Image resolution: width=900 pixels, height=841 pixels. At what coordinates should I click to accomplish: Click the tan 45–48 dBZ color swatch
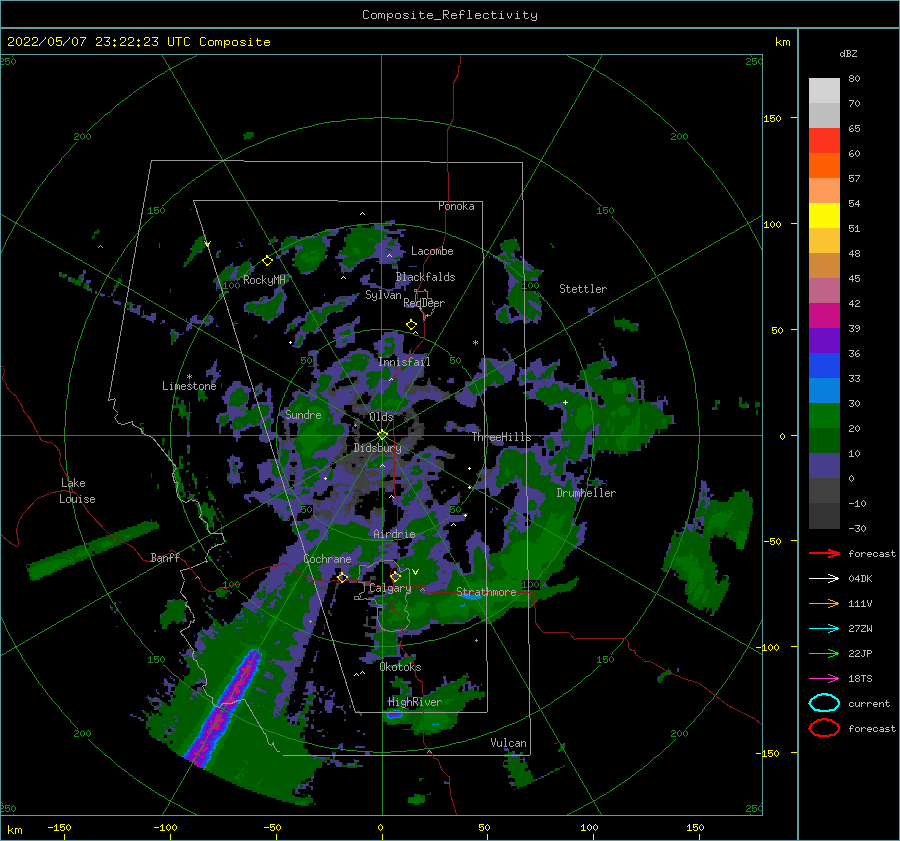coord(824,266)
